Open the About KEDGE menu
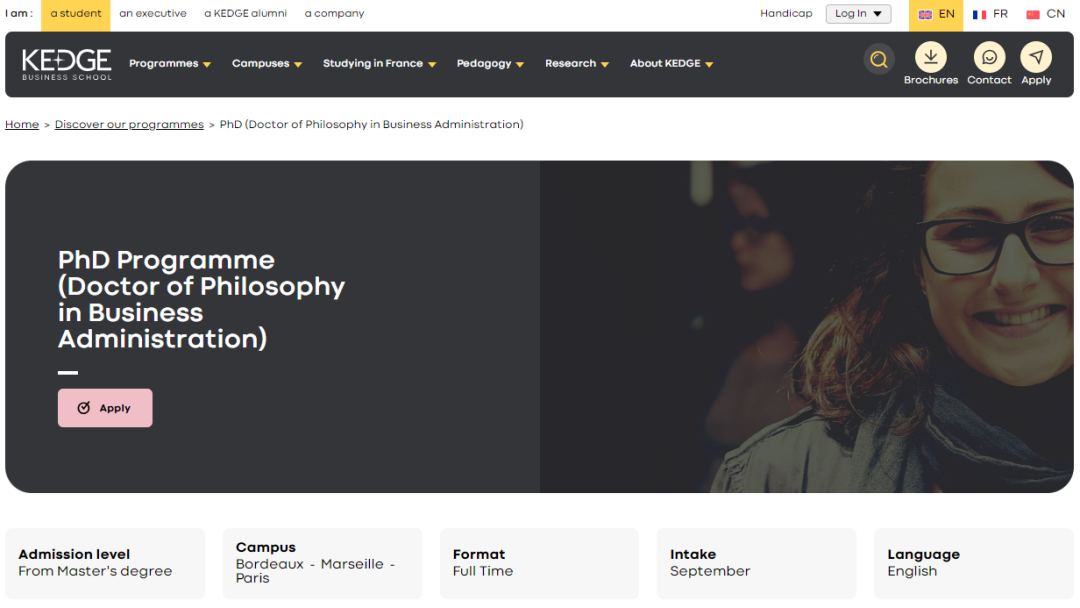This screenshot has height=608, width=1080. [671, 64]
